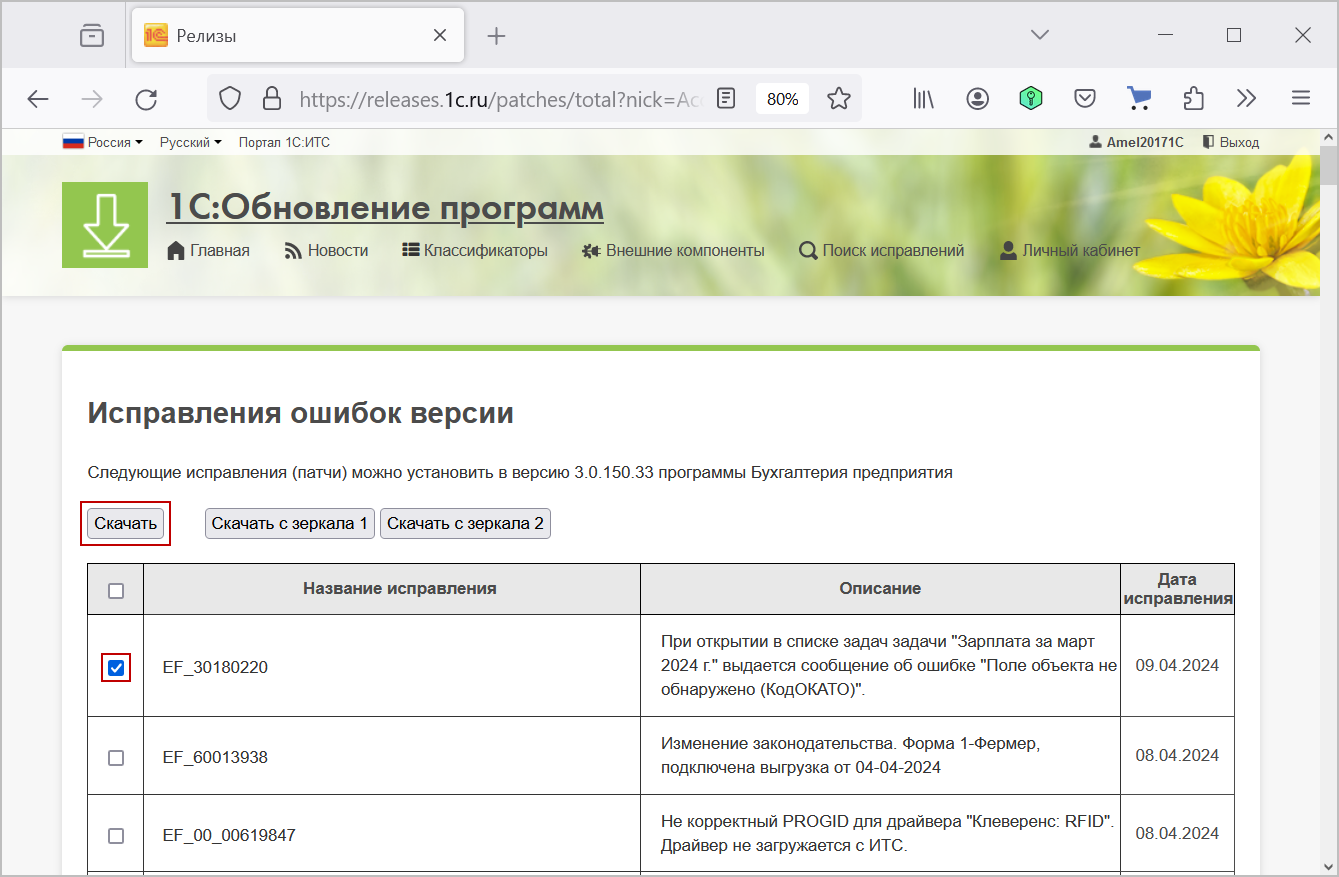This screenshot has width=1339, height=877.
Task: Open the Firefox application menu
Action: (x=1300, y=98)
